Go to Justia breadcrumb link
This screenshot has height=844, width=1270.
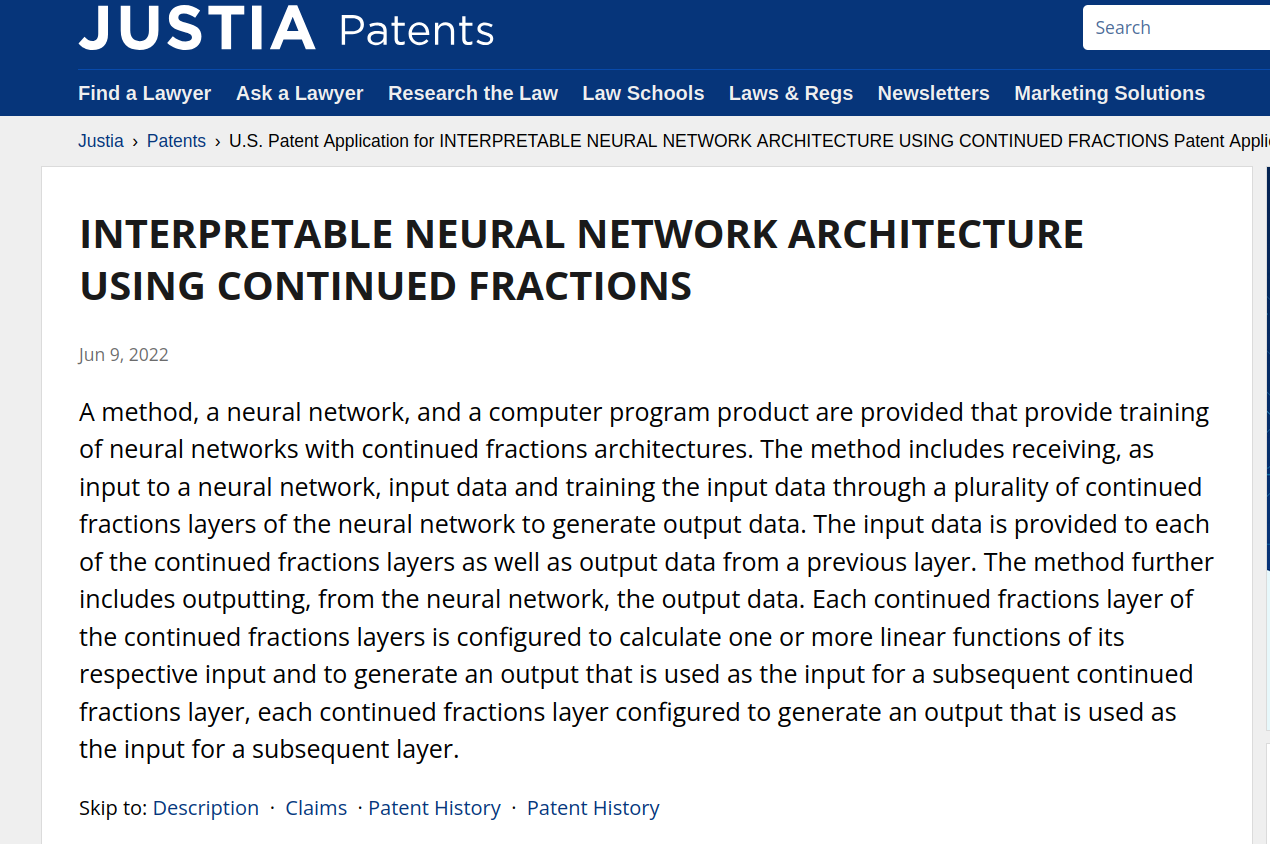pos(101,141)
